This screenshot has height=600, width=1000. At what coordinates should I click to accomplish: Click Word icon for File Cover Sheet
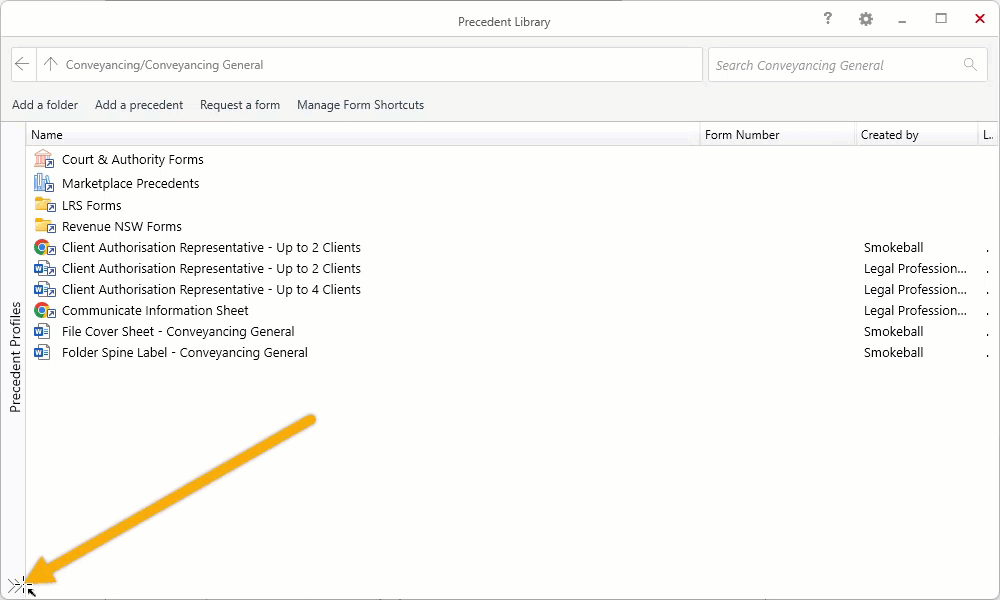[42, 332]
